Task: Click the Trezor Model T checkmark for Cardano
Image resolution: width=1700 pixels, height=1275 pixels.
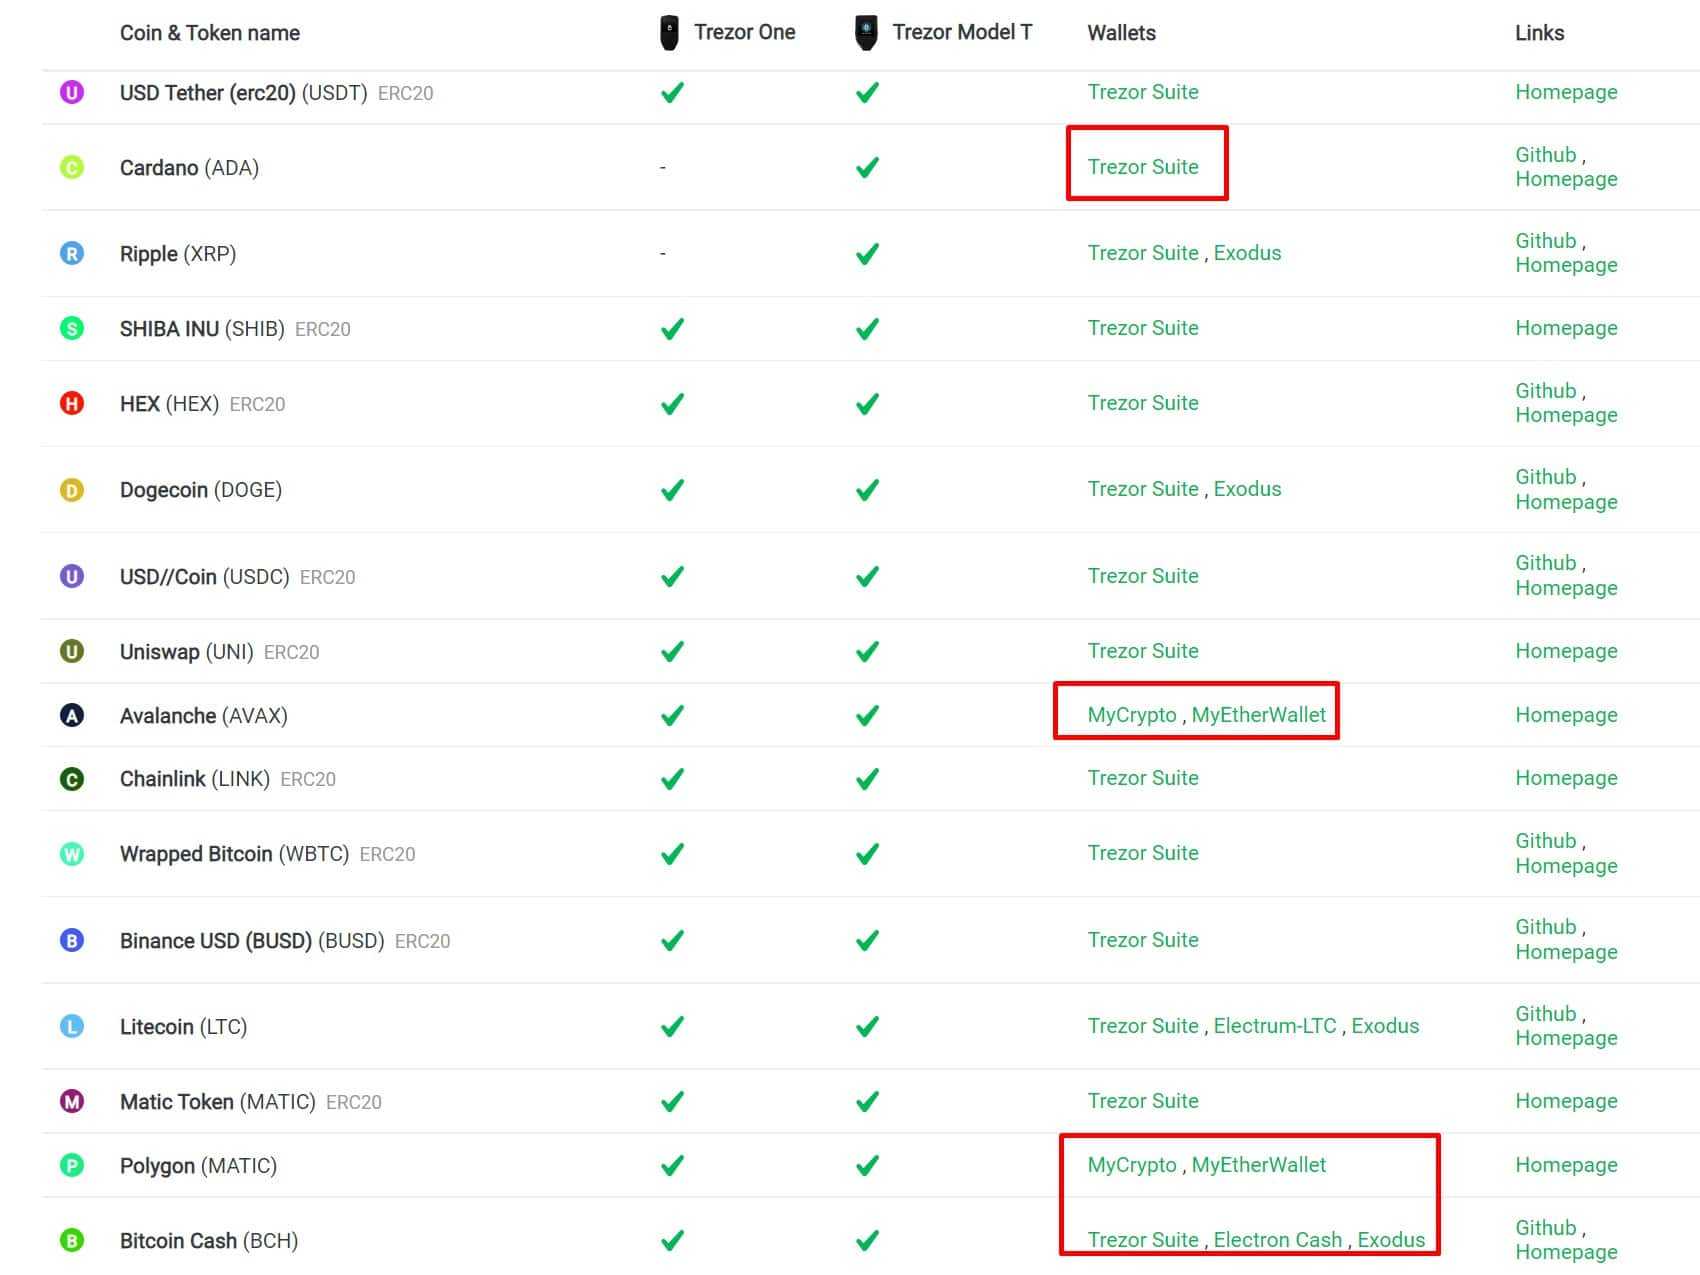Action: tap(866, 167)
